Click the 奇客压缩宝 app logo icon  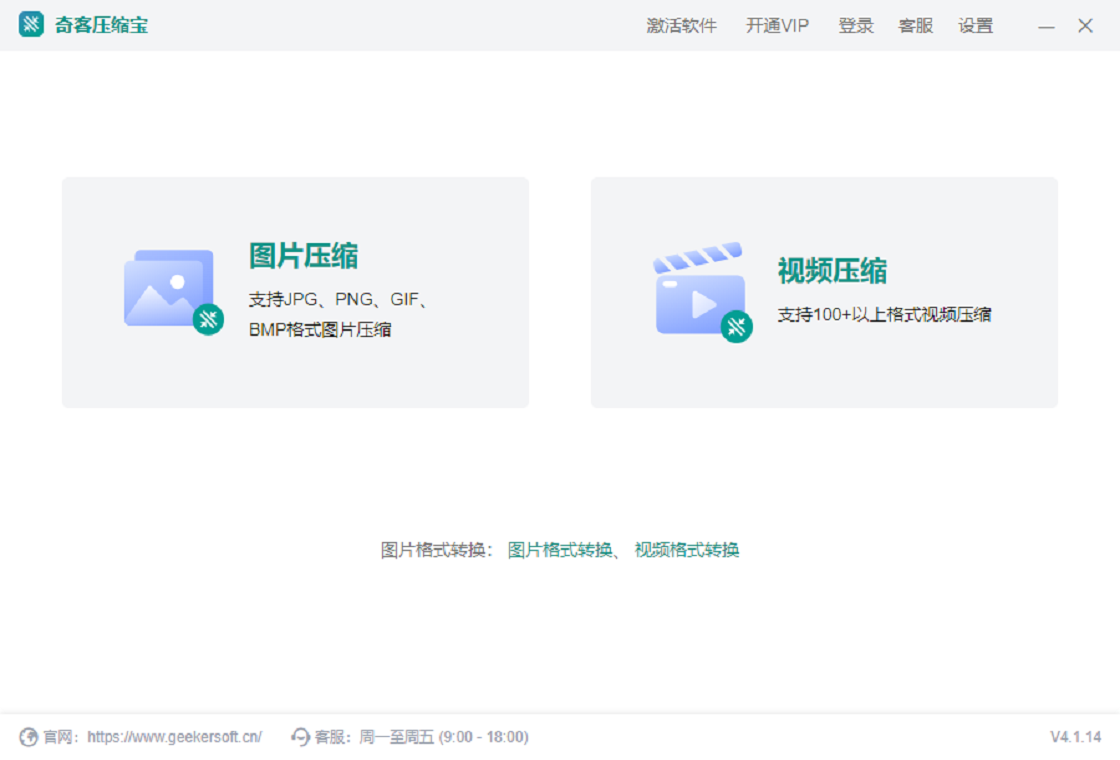[x=31, y=25]
